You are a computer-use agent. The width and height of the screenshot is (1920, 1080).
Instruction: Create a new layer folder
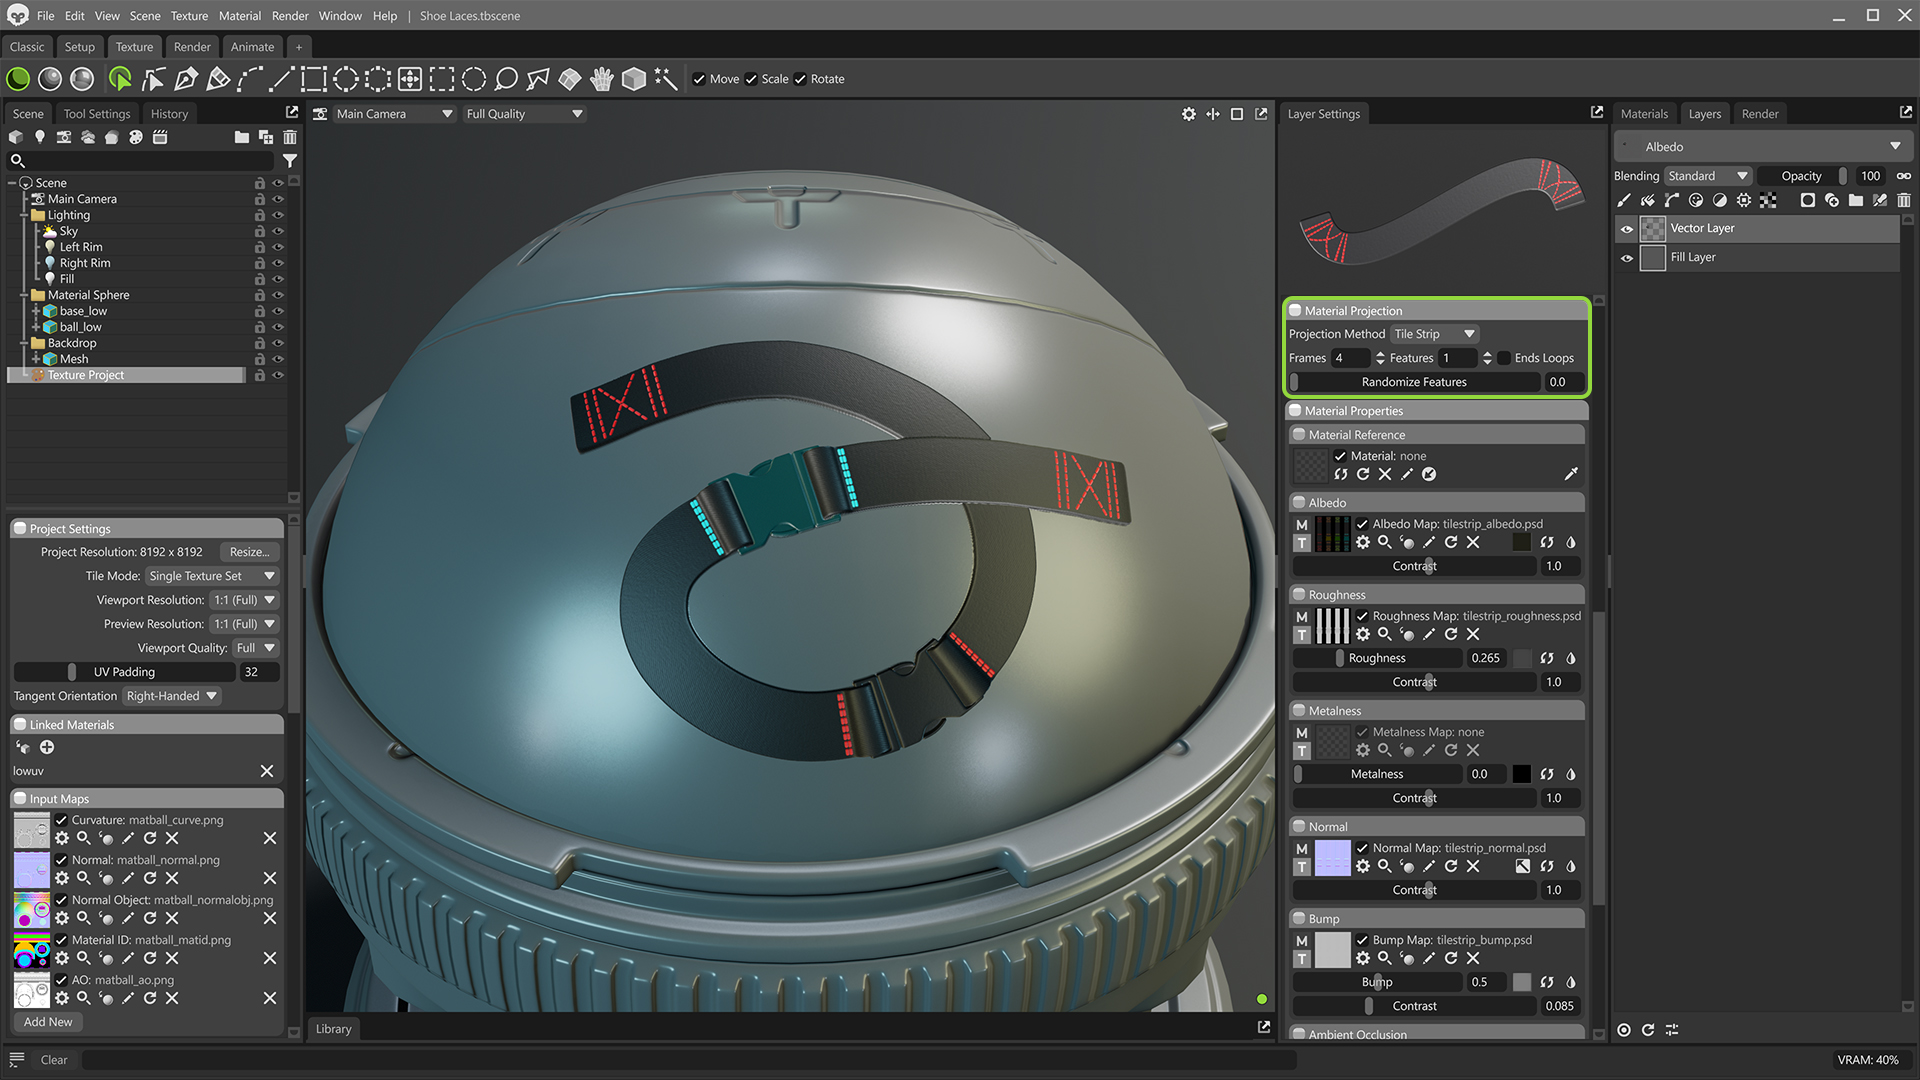pos(1856,200)
